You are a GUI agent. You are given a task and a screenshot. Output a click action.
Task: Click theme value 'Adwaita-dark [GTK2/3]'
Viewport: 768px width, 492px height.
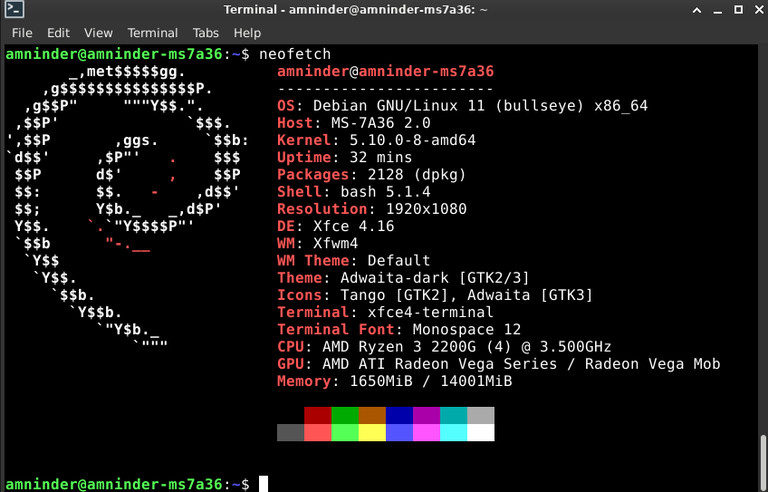tap(435, 278)
